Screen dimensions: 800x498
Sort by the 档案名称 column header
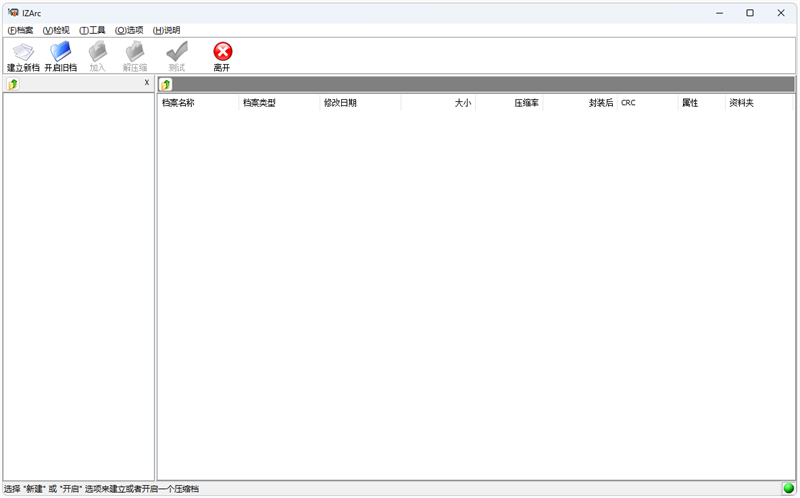pos(198,103)
